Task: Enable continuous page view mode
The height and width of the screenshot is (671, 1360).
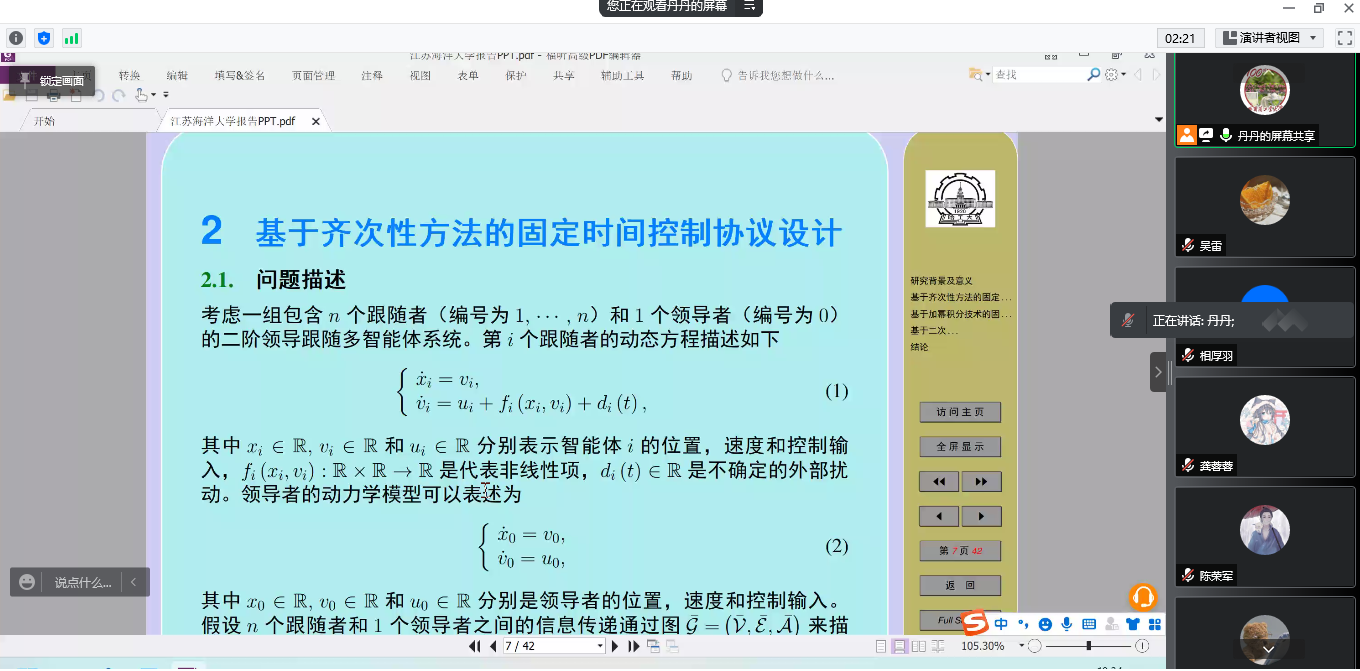Action: pos(899,647)
